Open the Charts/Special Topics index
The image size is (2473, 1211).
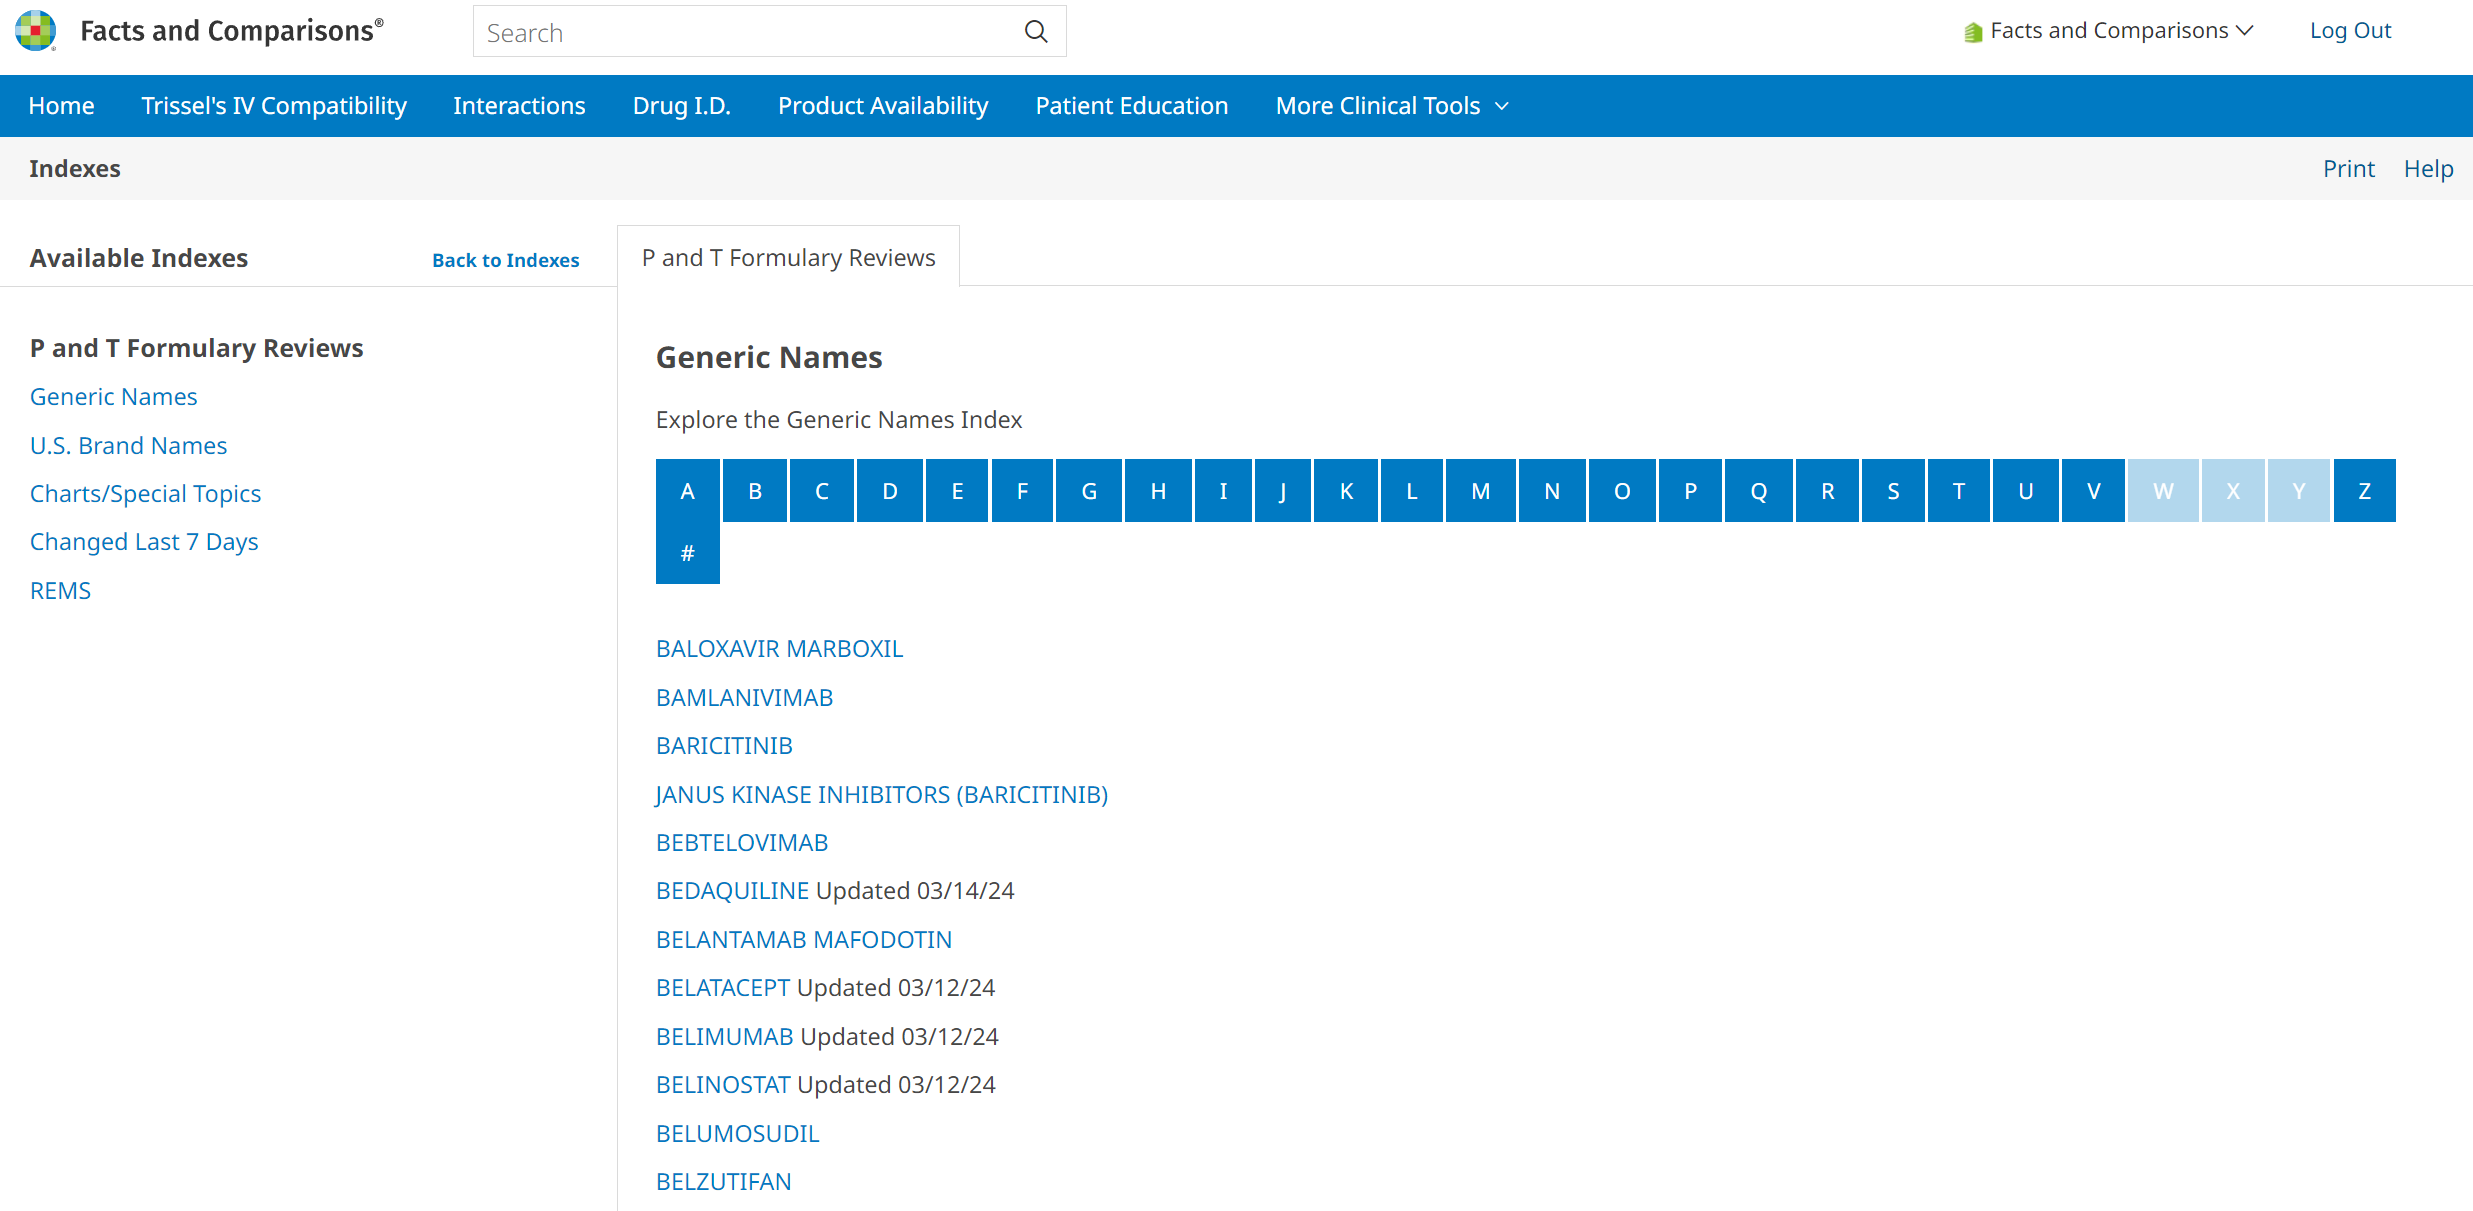pos(145,493)
